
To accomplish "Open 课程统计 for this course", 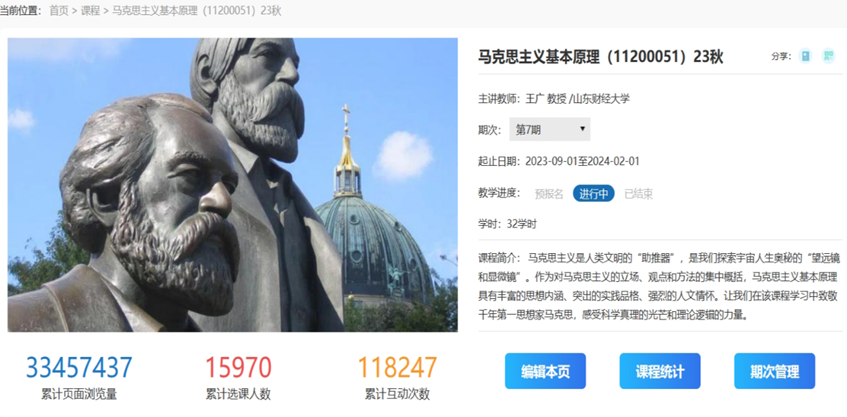I will (660, 371).
